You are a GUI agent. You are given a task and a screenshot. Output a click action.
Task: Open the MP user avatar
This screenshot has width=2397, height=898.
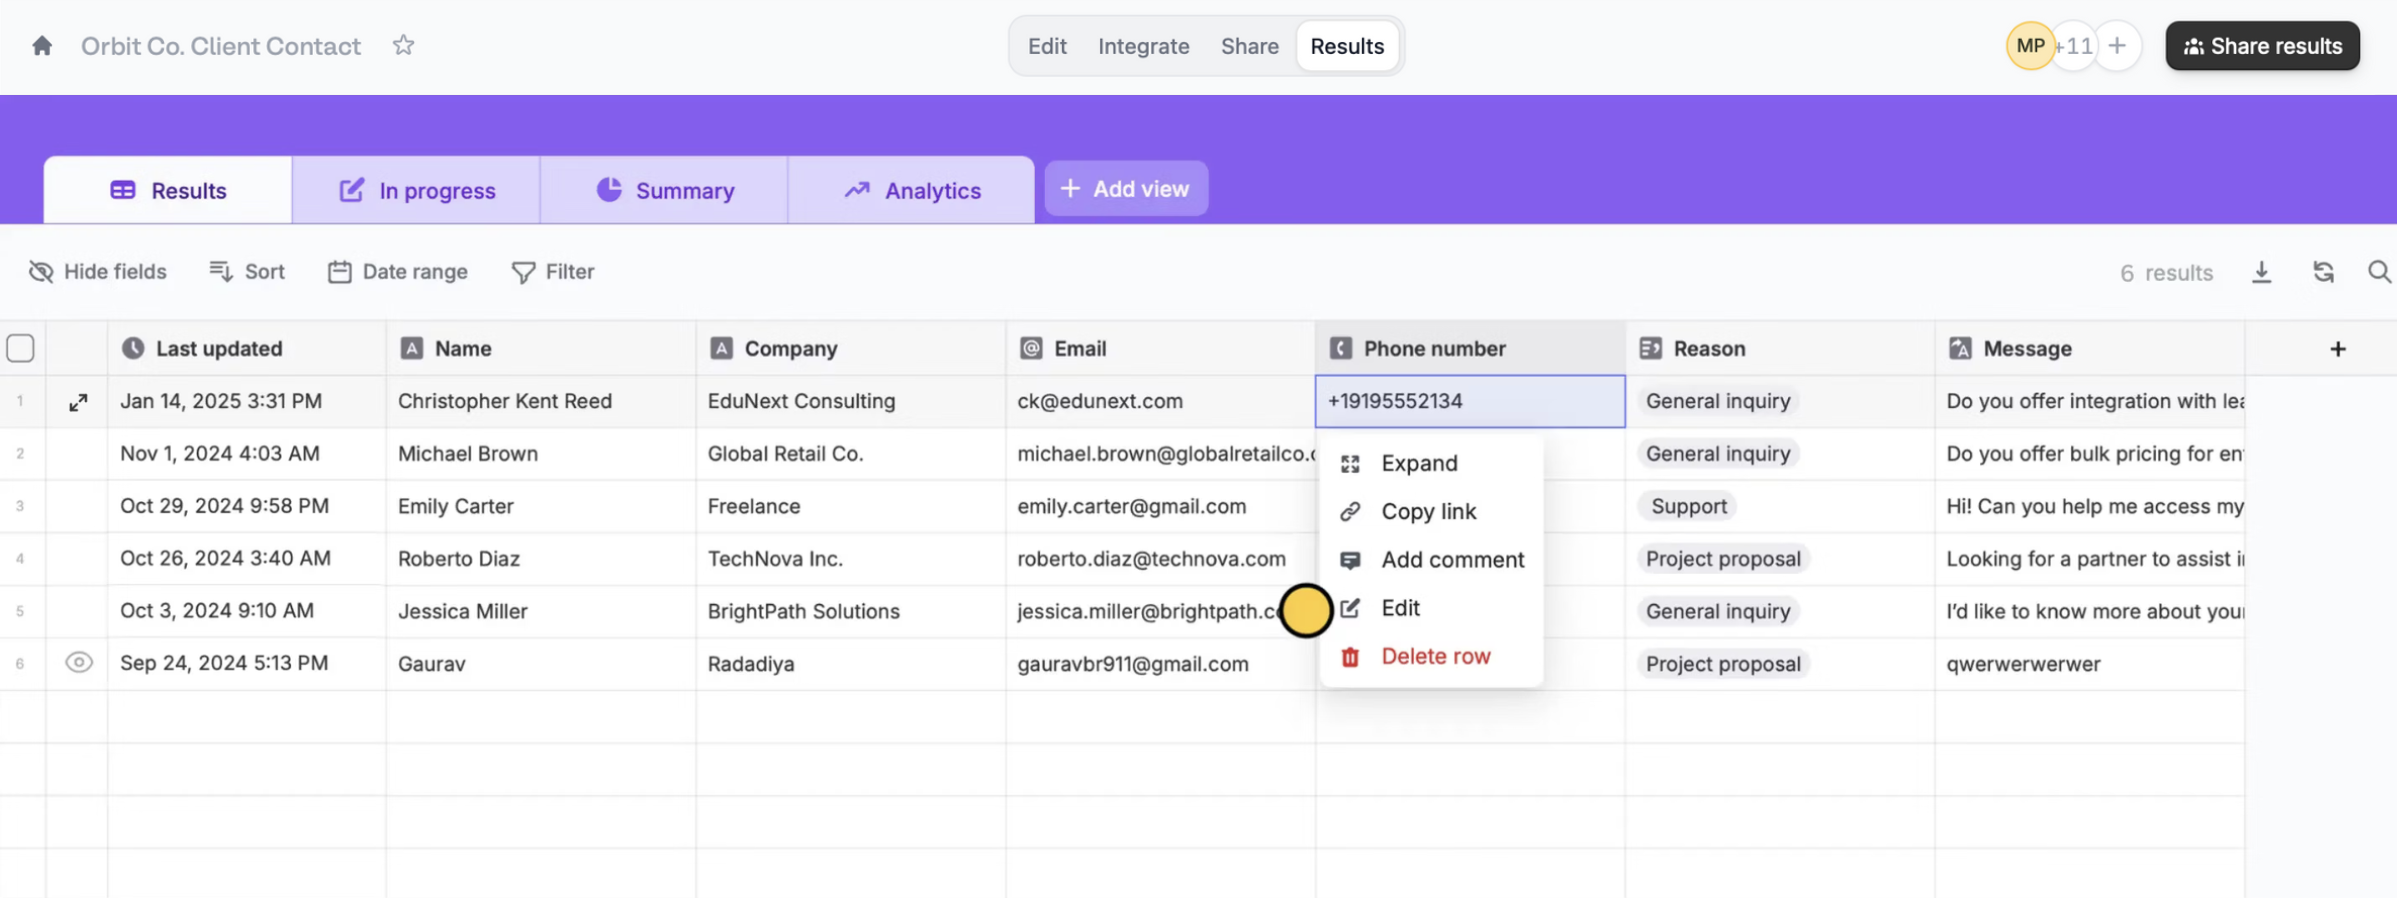(2029, 46)
